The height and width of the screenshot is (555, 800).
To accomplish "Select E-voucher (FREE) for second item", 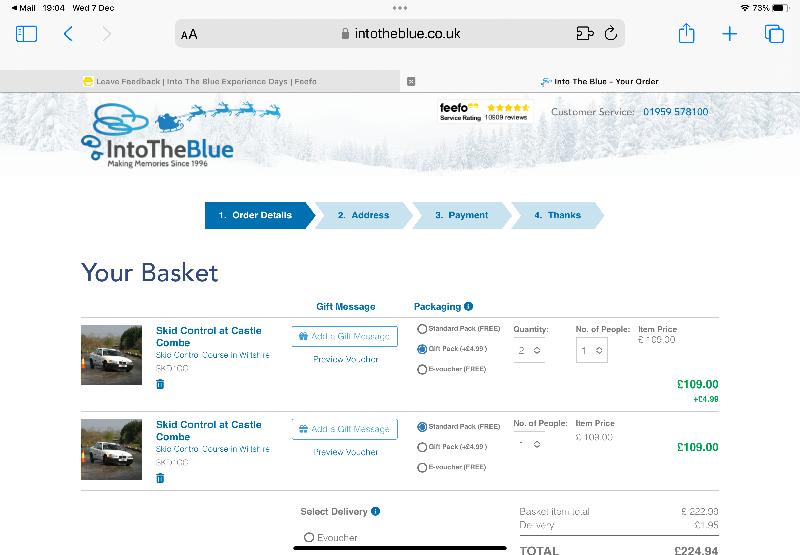I will point(422,467).
